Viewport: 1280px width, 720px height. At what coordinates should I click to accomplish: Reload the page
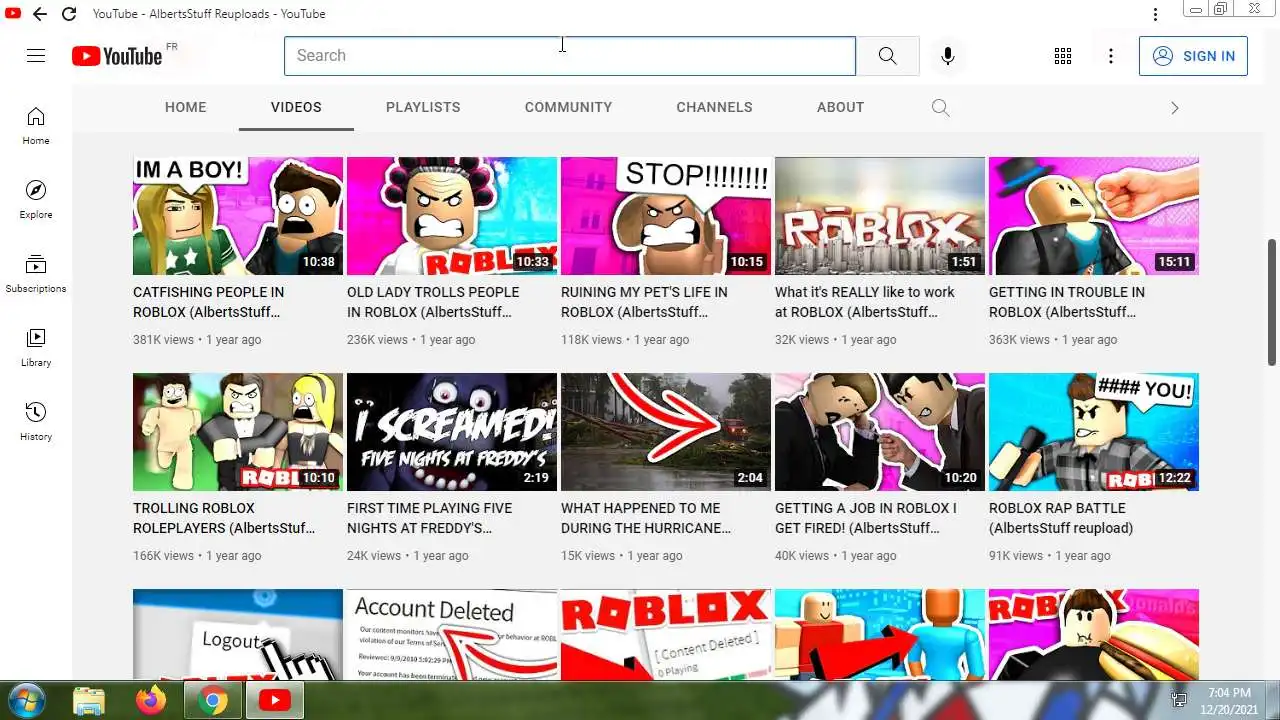[x=69, y=14]
